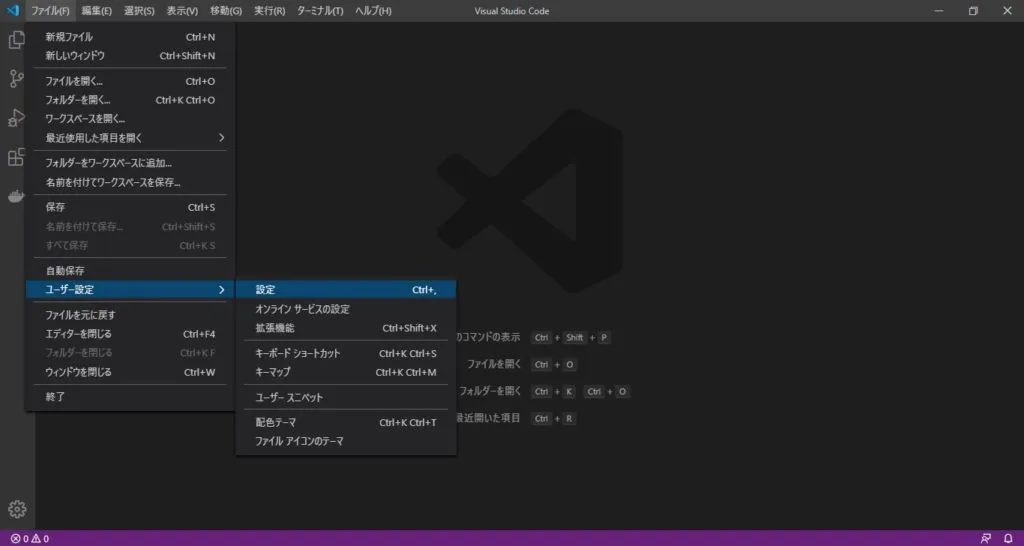This screenshot has height=546, width=1024.
Task: Open ユーザー スニペット entry
Action: pos(346,397)
